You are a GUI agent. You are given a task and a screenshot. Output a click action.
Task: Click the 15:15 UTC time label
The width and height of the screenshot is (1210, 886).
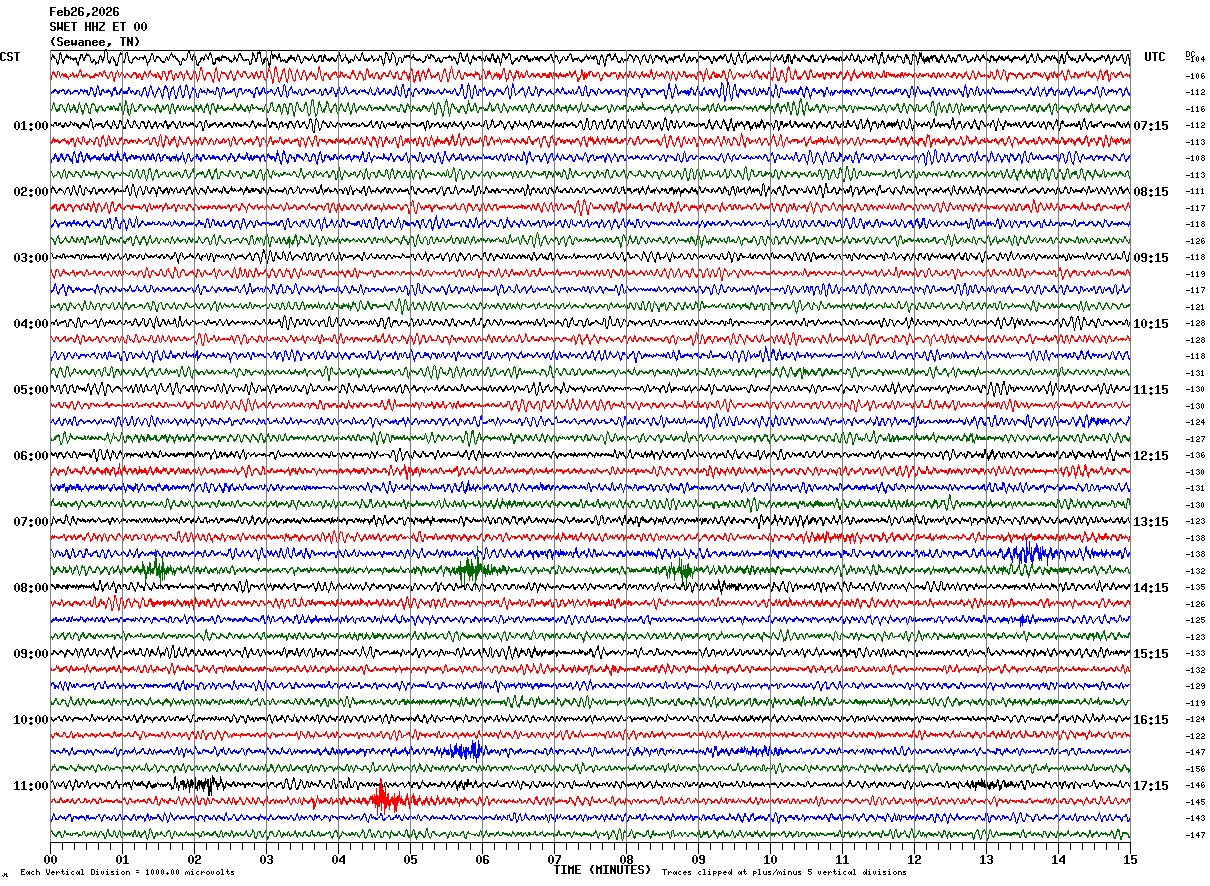1151,654
